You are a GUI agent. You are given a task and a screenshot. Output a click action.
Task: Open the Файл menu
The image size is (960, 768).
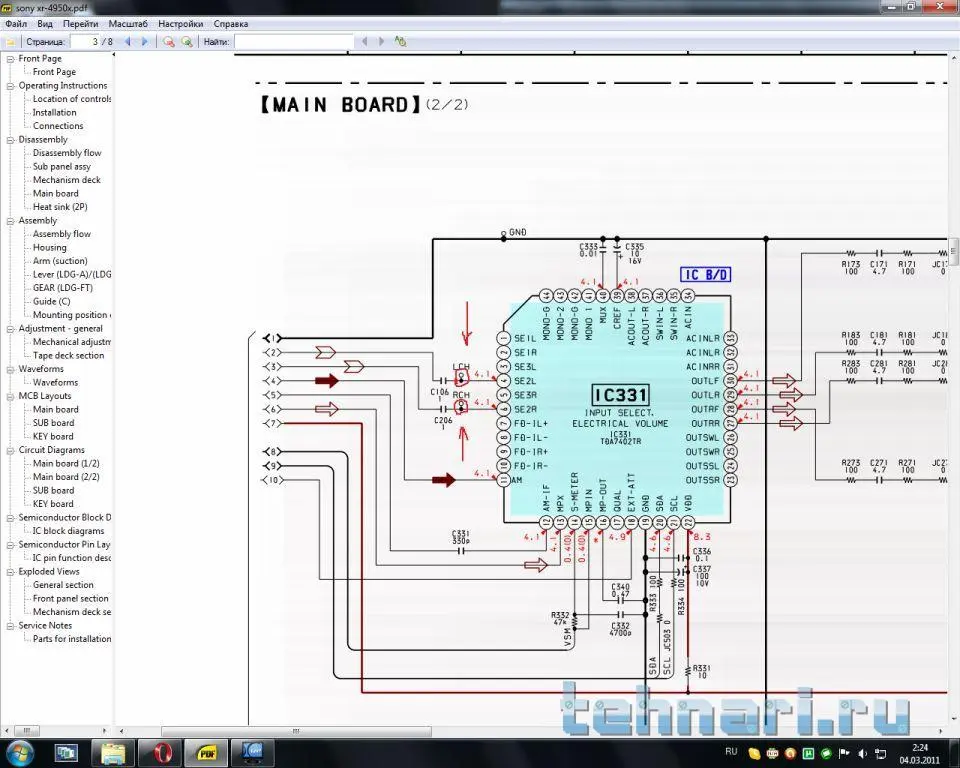coord(16,24)
